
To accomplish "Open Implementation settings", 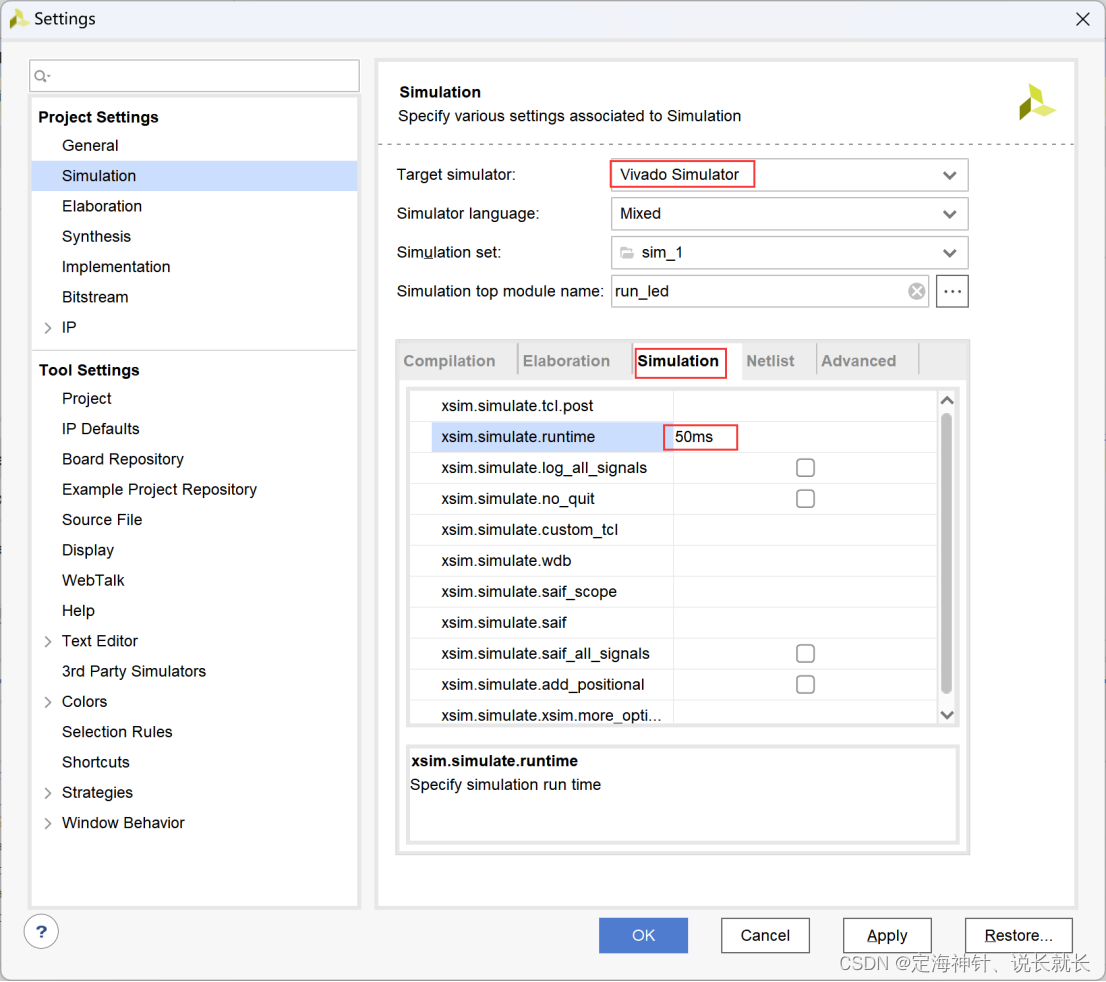I will (116, 267).
